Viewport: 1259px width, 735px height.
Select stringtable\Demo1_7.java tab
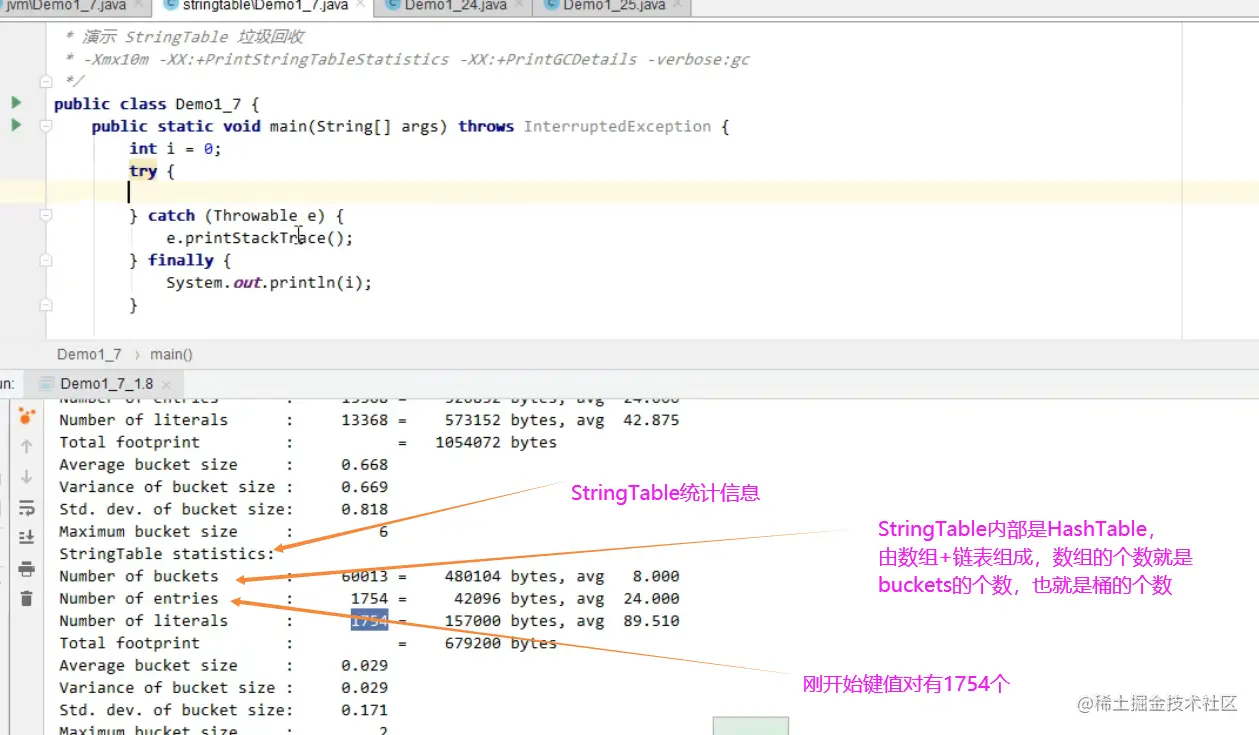[x=263, y=5]
